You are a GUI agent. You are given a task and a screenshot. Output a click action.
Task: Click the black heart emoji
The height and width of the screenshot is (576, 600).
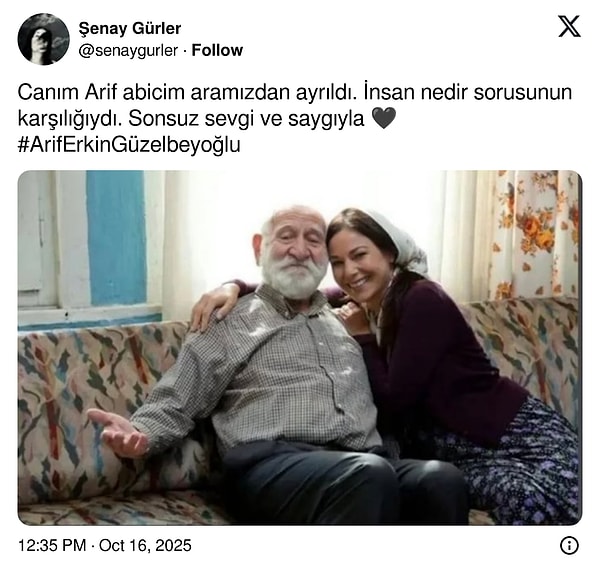point(384,118)
